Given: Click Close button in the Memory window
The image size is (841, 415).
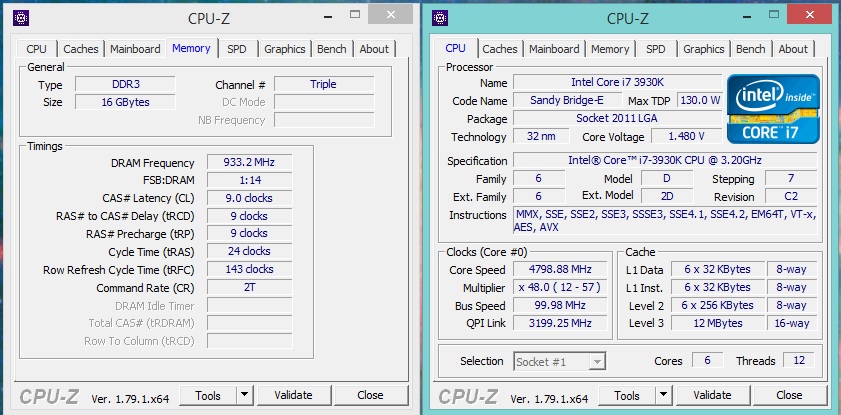Looking at the screenshot, I should (x=370, y=396).
